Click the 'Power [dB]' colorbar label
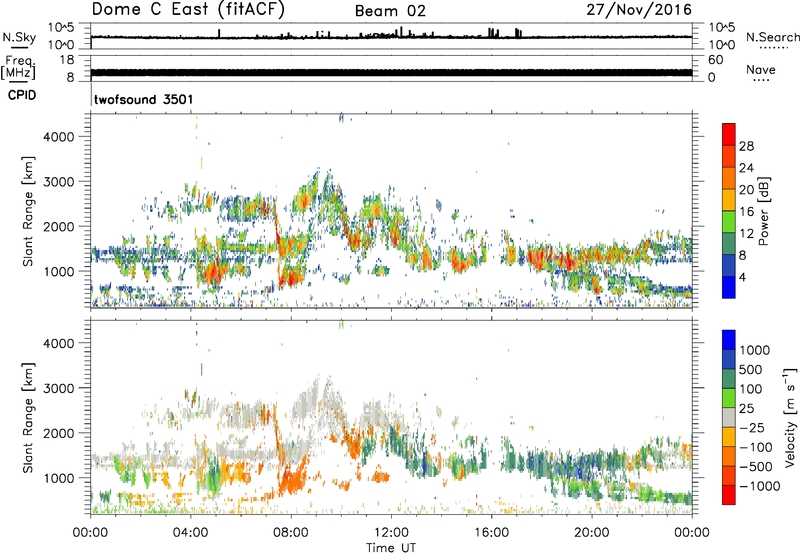Image resolution: width=800 pixels, height=554 pixels. [763, 211]
